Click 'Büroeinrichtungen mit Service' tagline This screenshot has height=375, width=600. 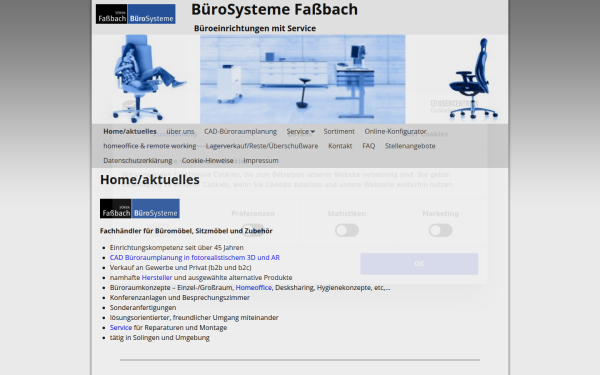coord(255,28)
